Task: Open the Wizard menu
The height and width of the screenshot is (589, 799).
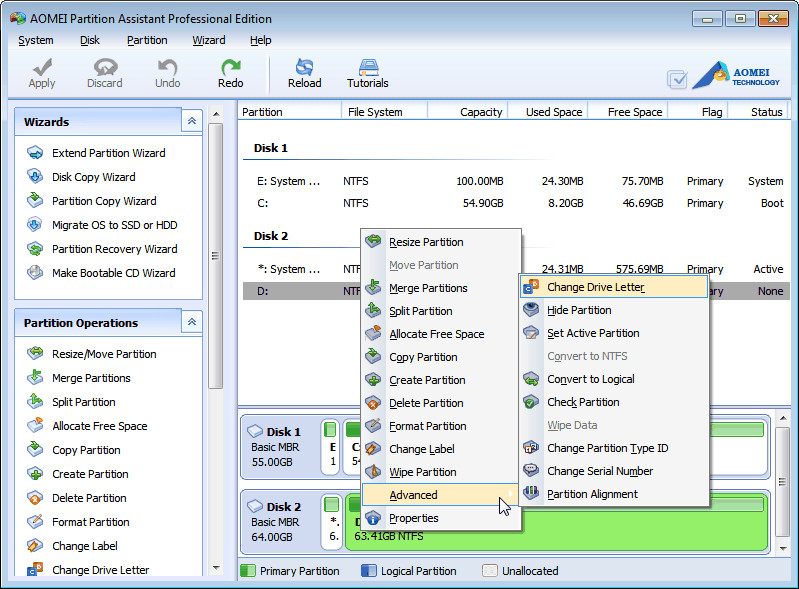Action: tap(208, 40)
